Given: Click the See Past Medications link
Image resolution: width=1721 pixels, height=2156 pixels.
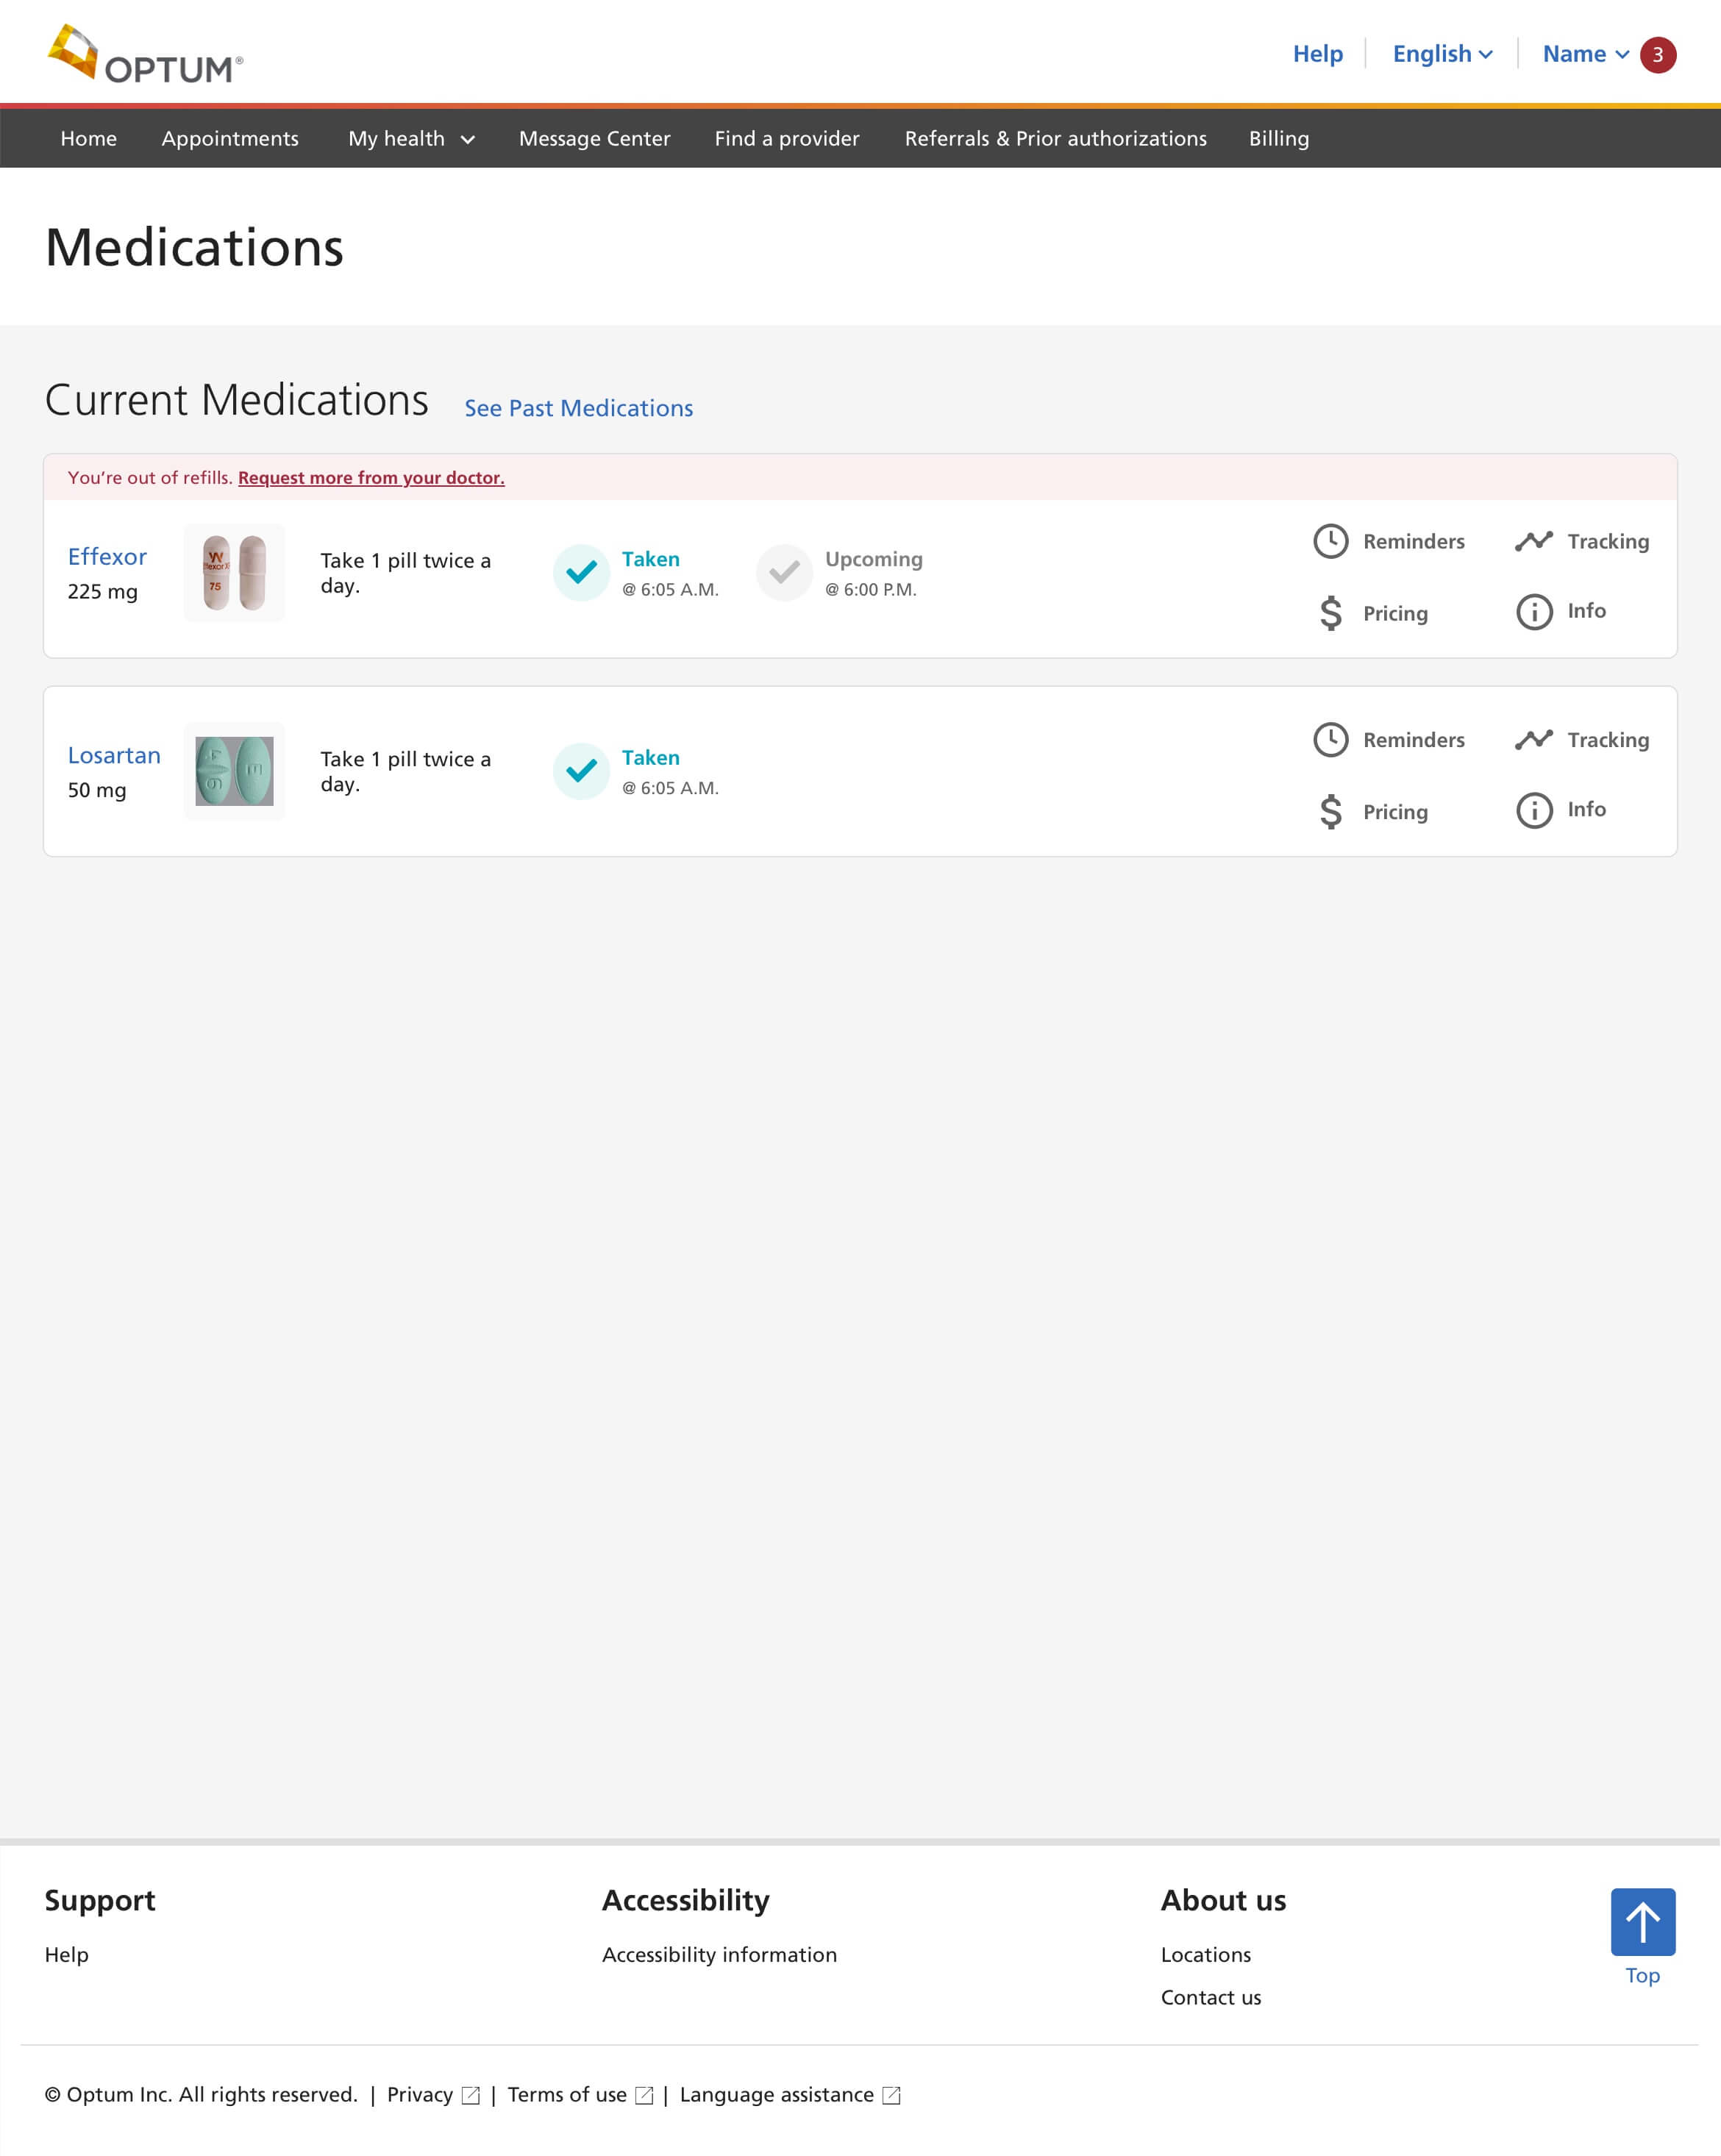Looking at the screenshot, I should coord(578,408).
